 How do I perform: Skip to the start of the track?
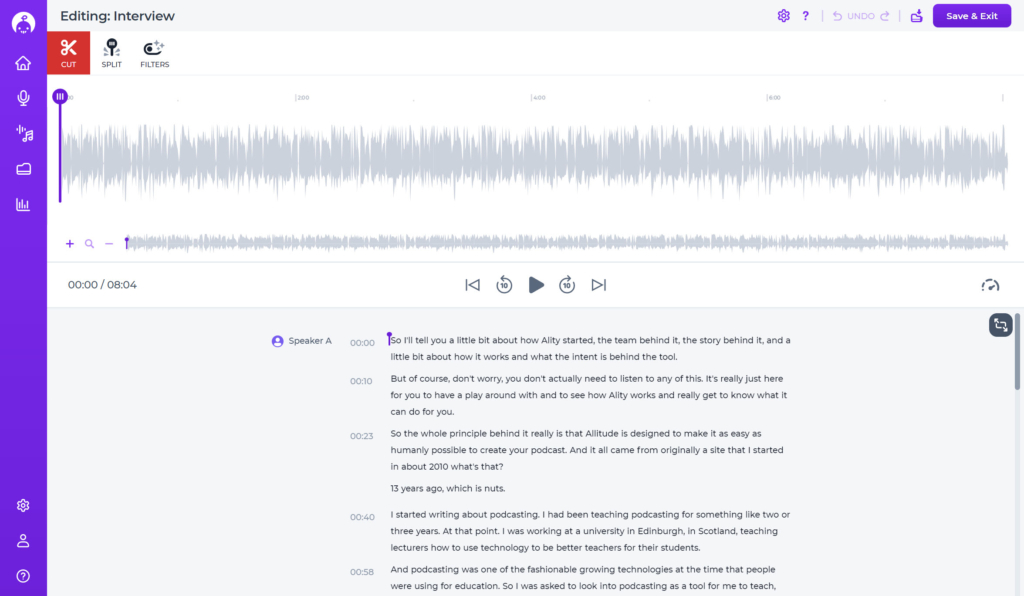click(x=472, y=285)
